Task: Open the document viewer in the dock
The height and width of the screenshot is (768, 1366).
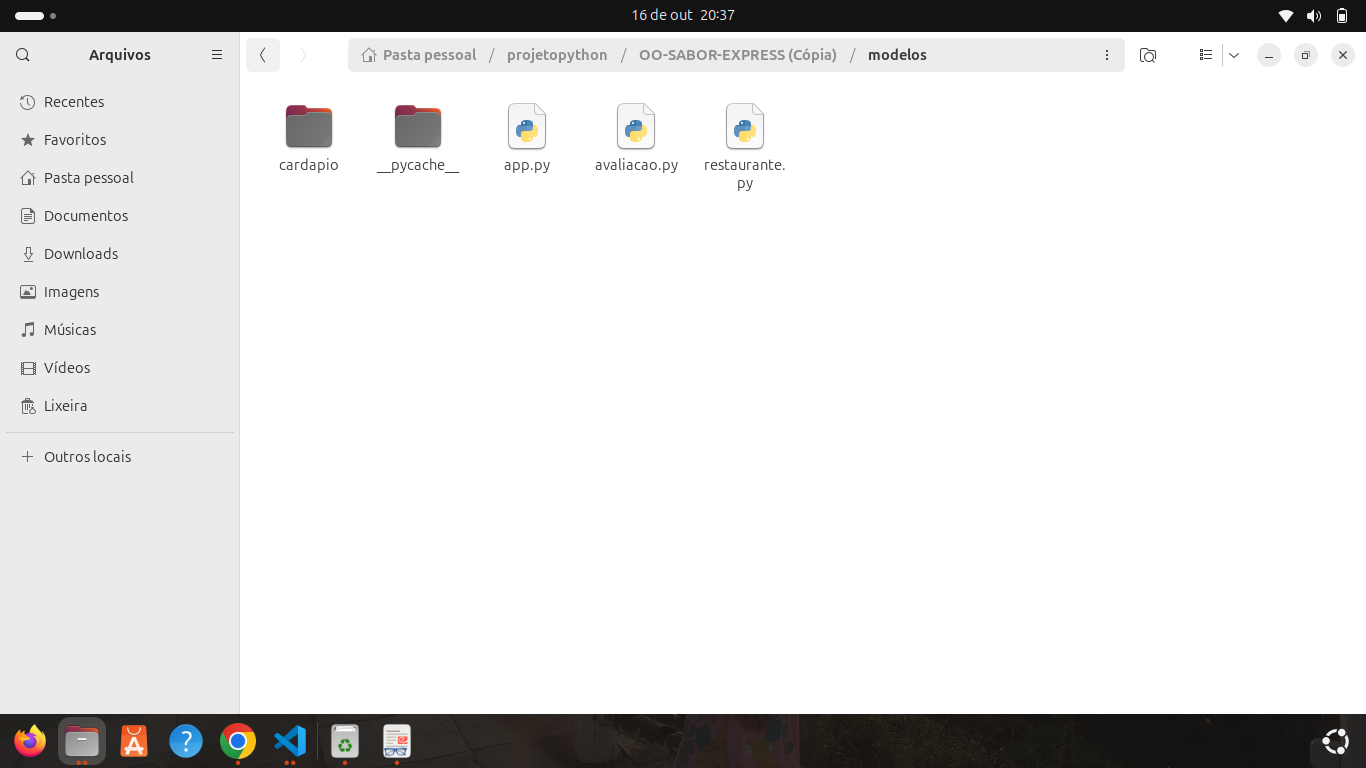Action: (x=397, y=741)
